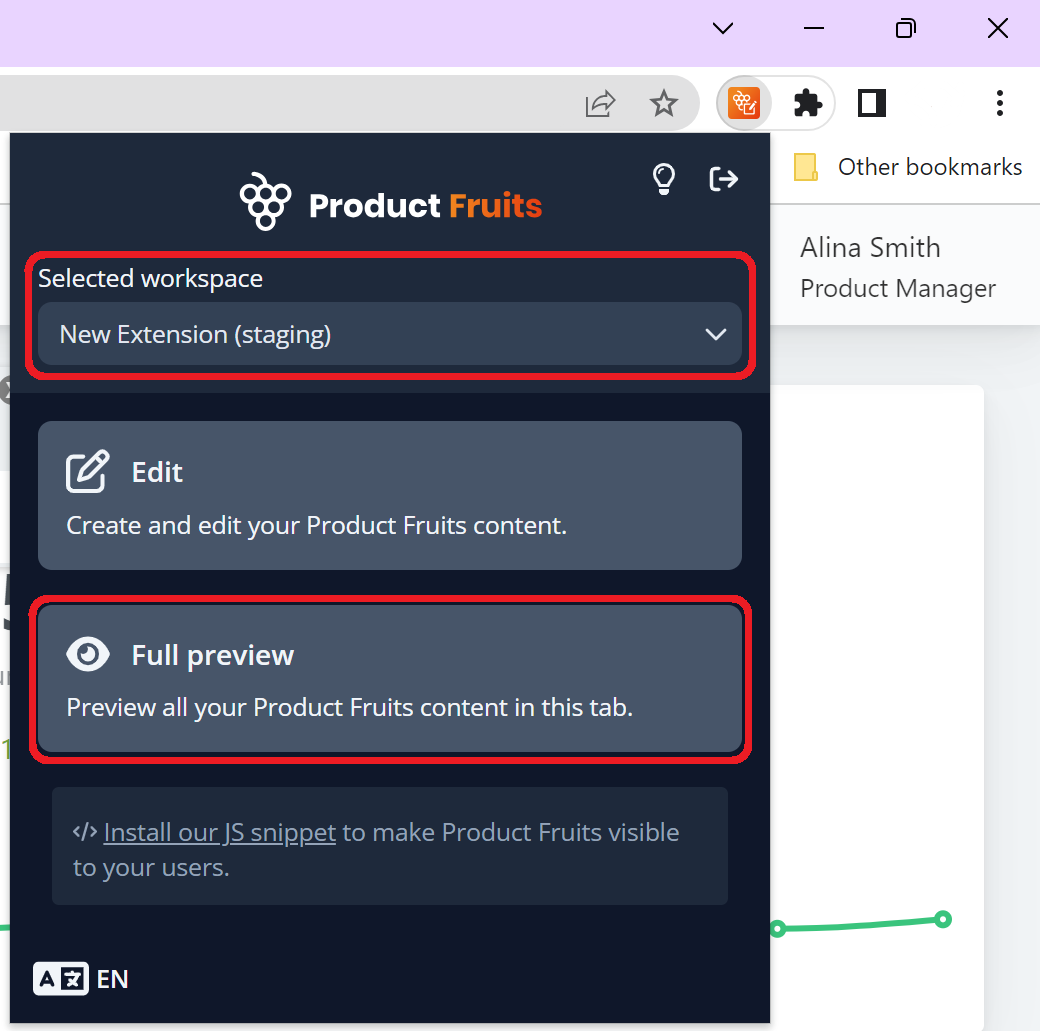Click the share page icon
The width and height of the screenshot is (1040, 1031).
click(599, 103)
